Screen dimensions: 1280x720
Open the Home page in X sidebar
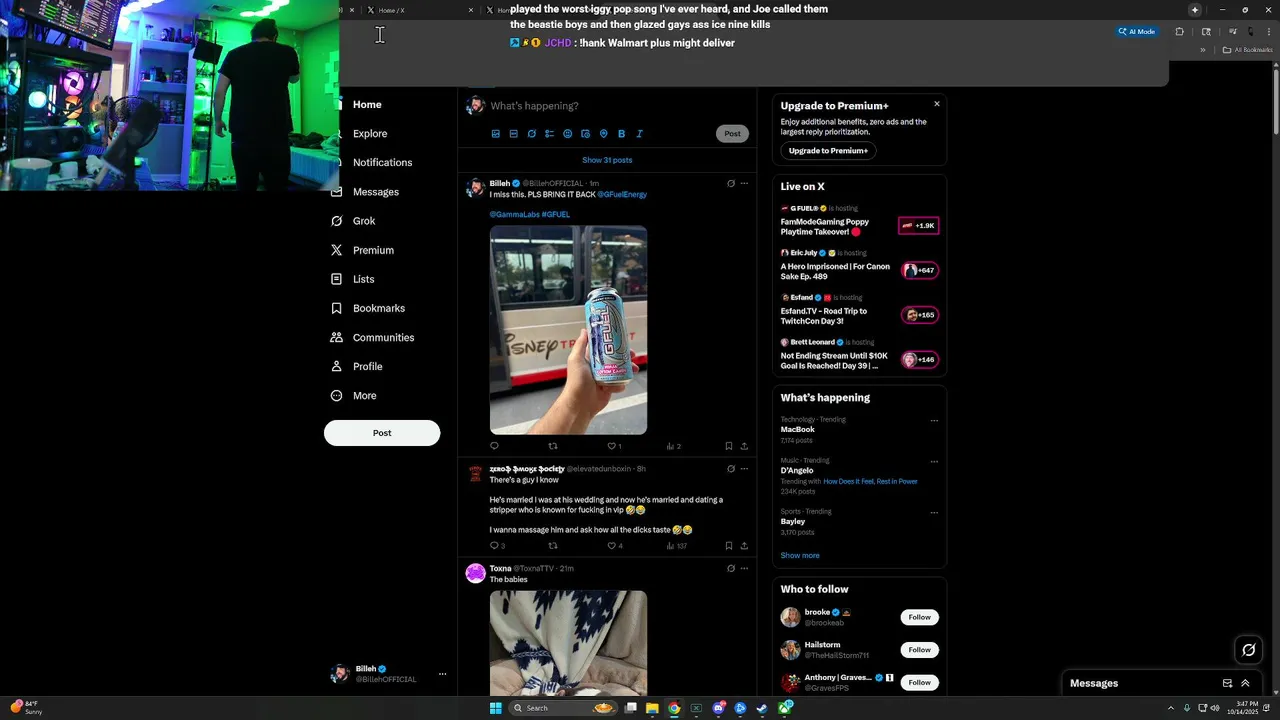pyautogui.click(x=366, y=105)
